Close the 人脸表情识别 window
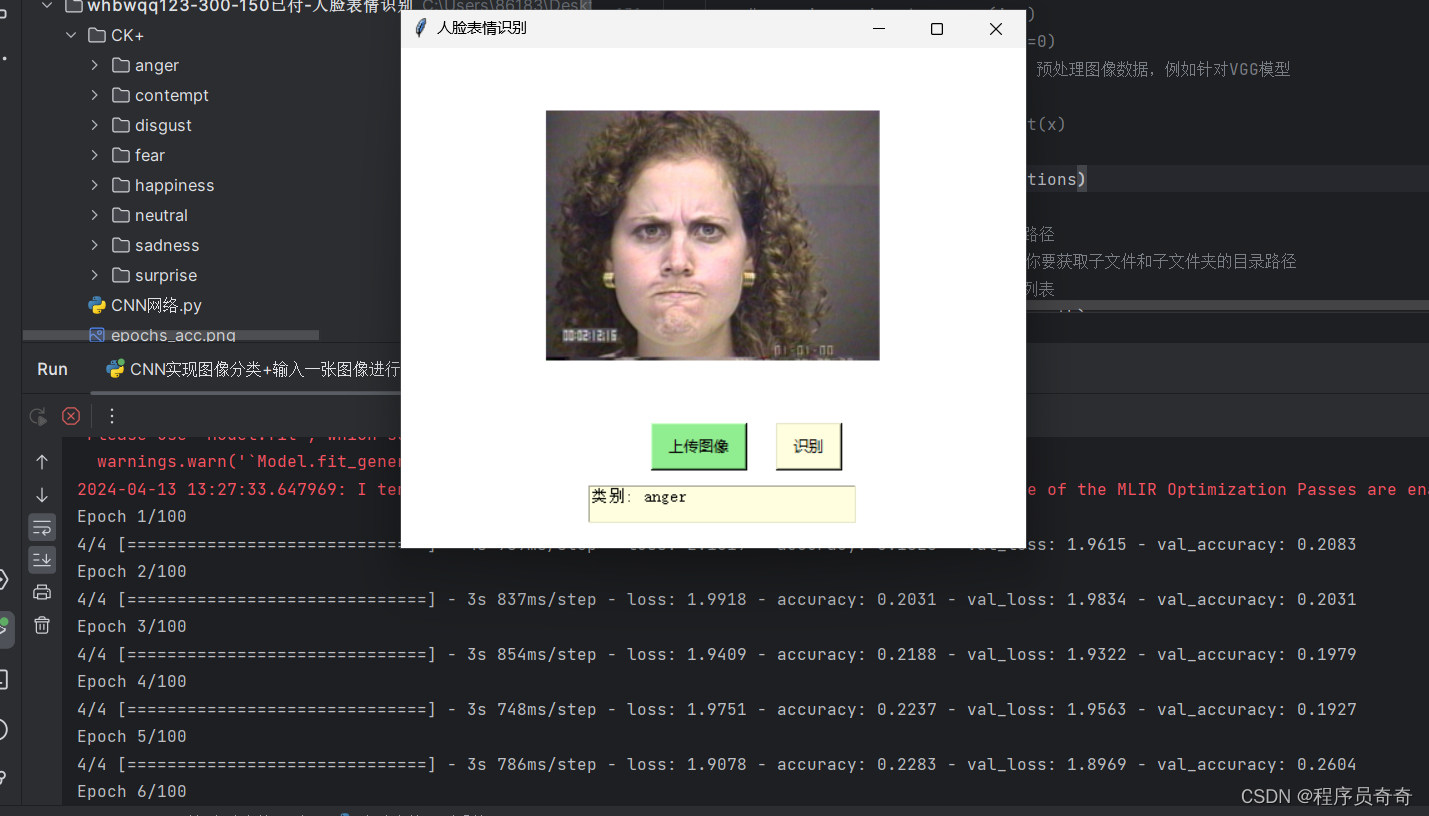This screenshot has width=1429, height=816. pyautogui.click(x=996, y=29)
